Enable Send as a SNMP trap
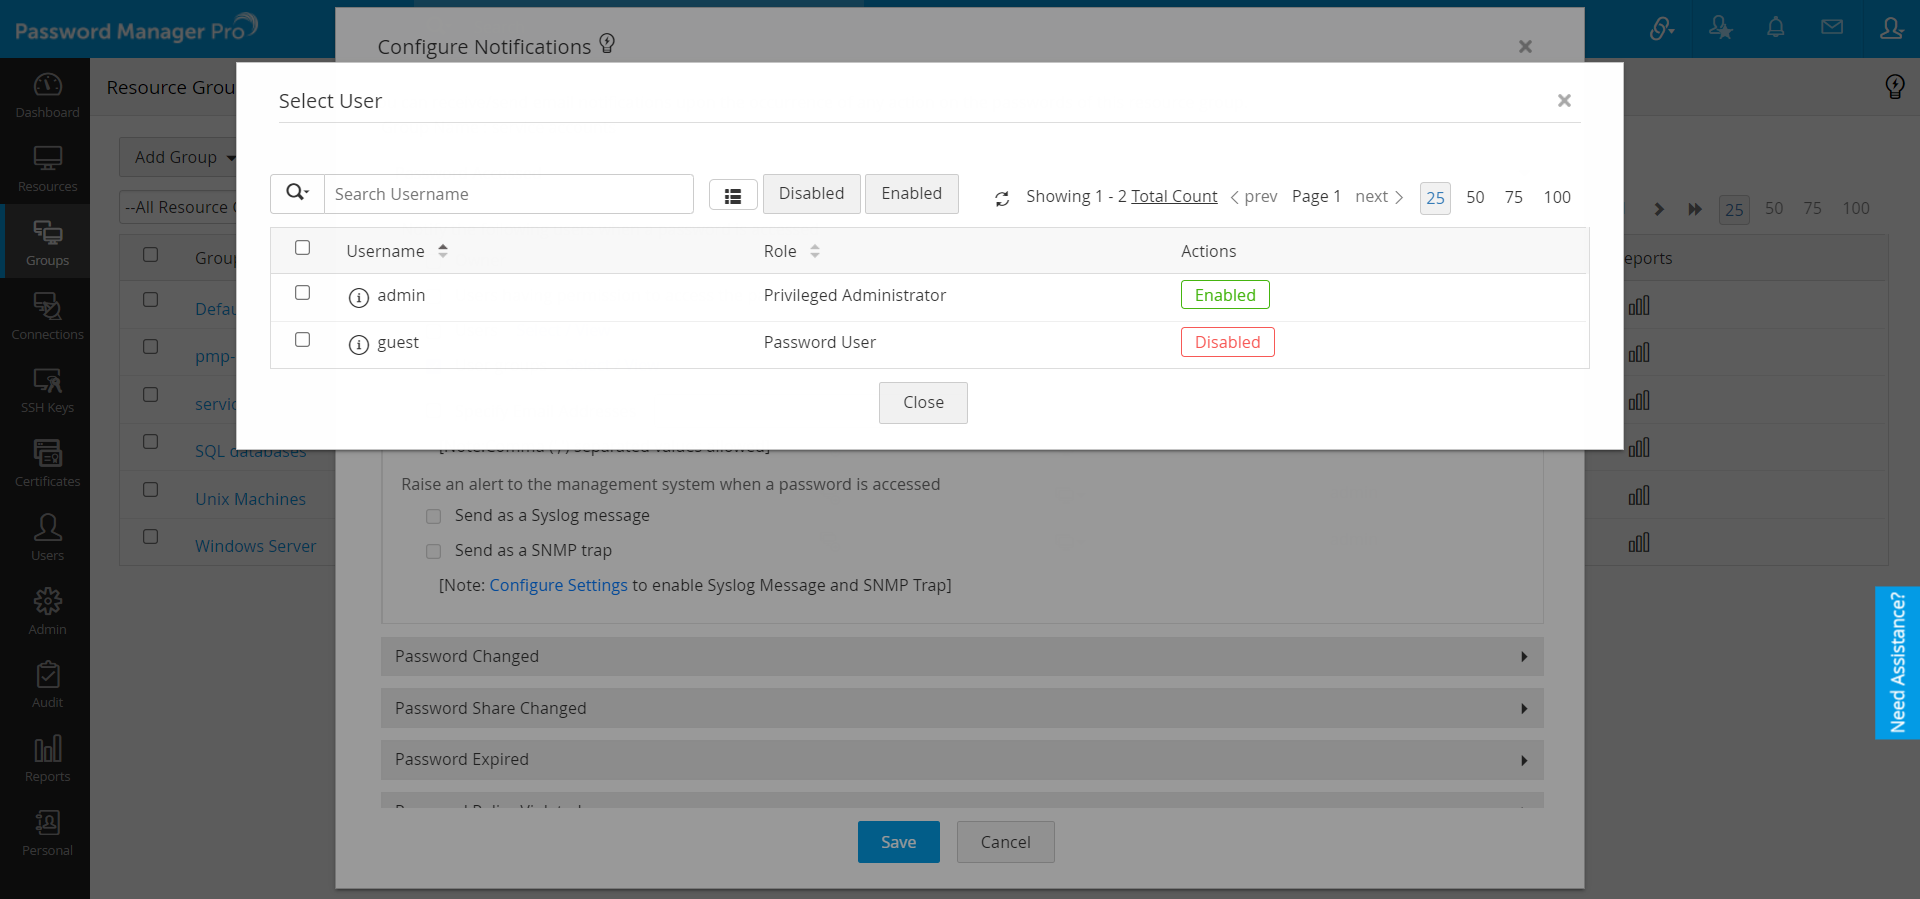Viewport: 1920px width, 899px height. pos(433,551)
